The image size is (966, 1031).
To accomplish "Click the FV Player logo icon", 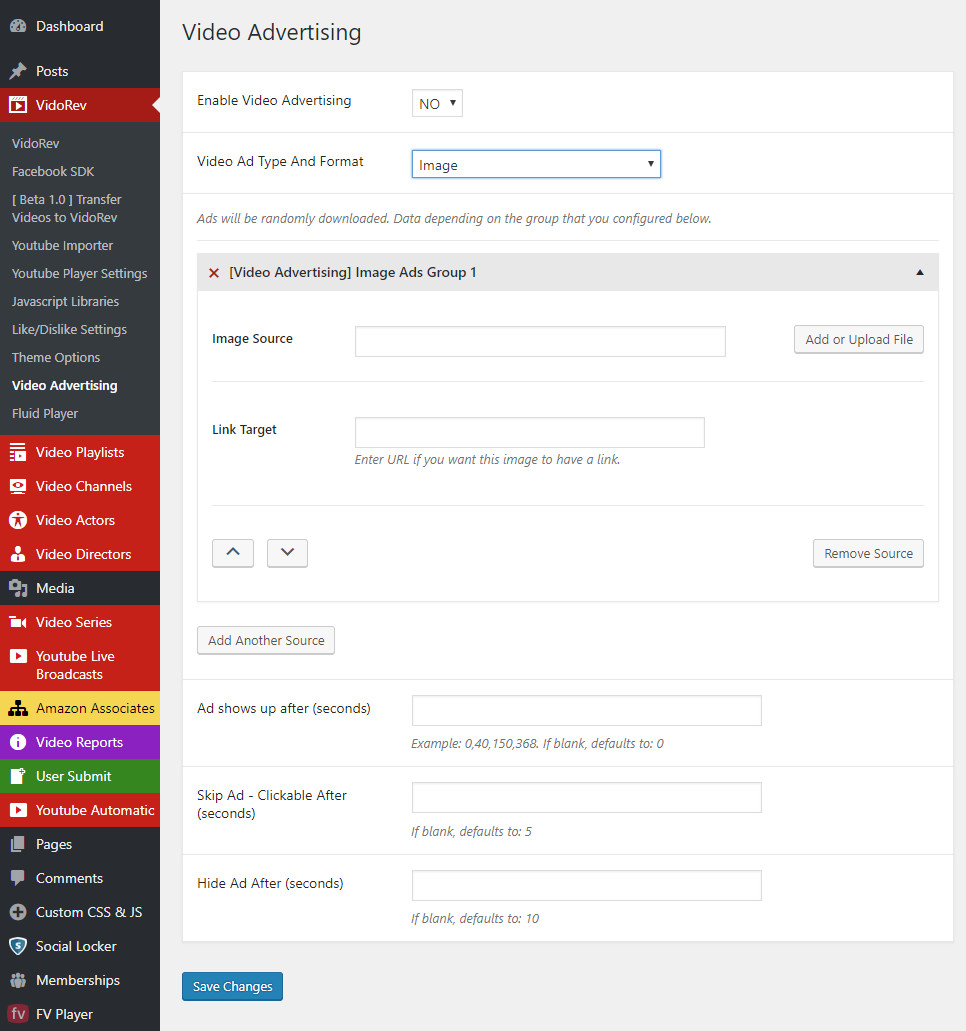I will pos(18,1014).
